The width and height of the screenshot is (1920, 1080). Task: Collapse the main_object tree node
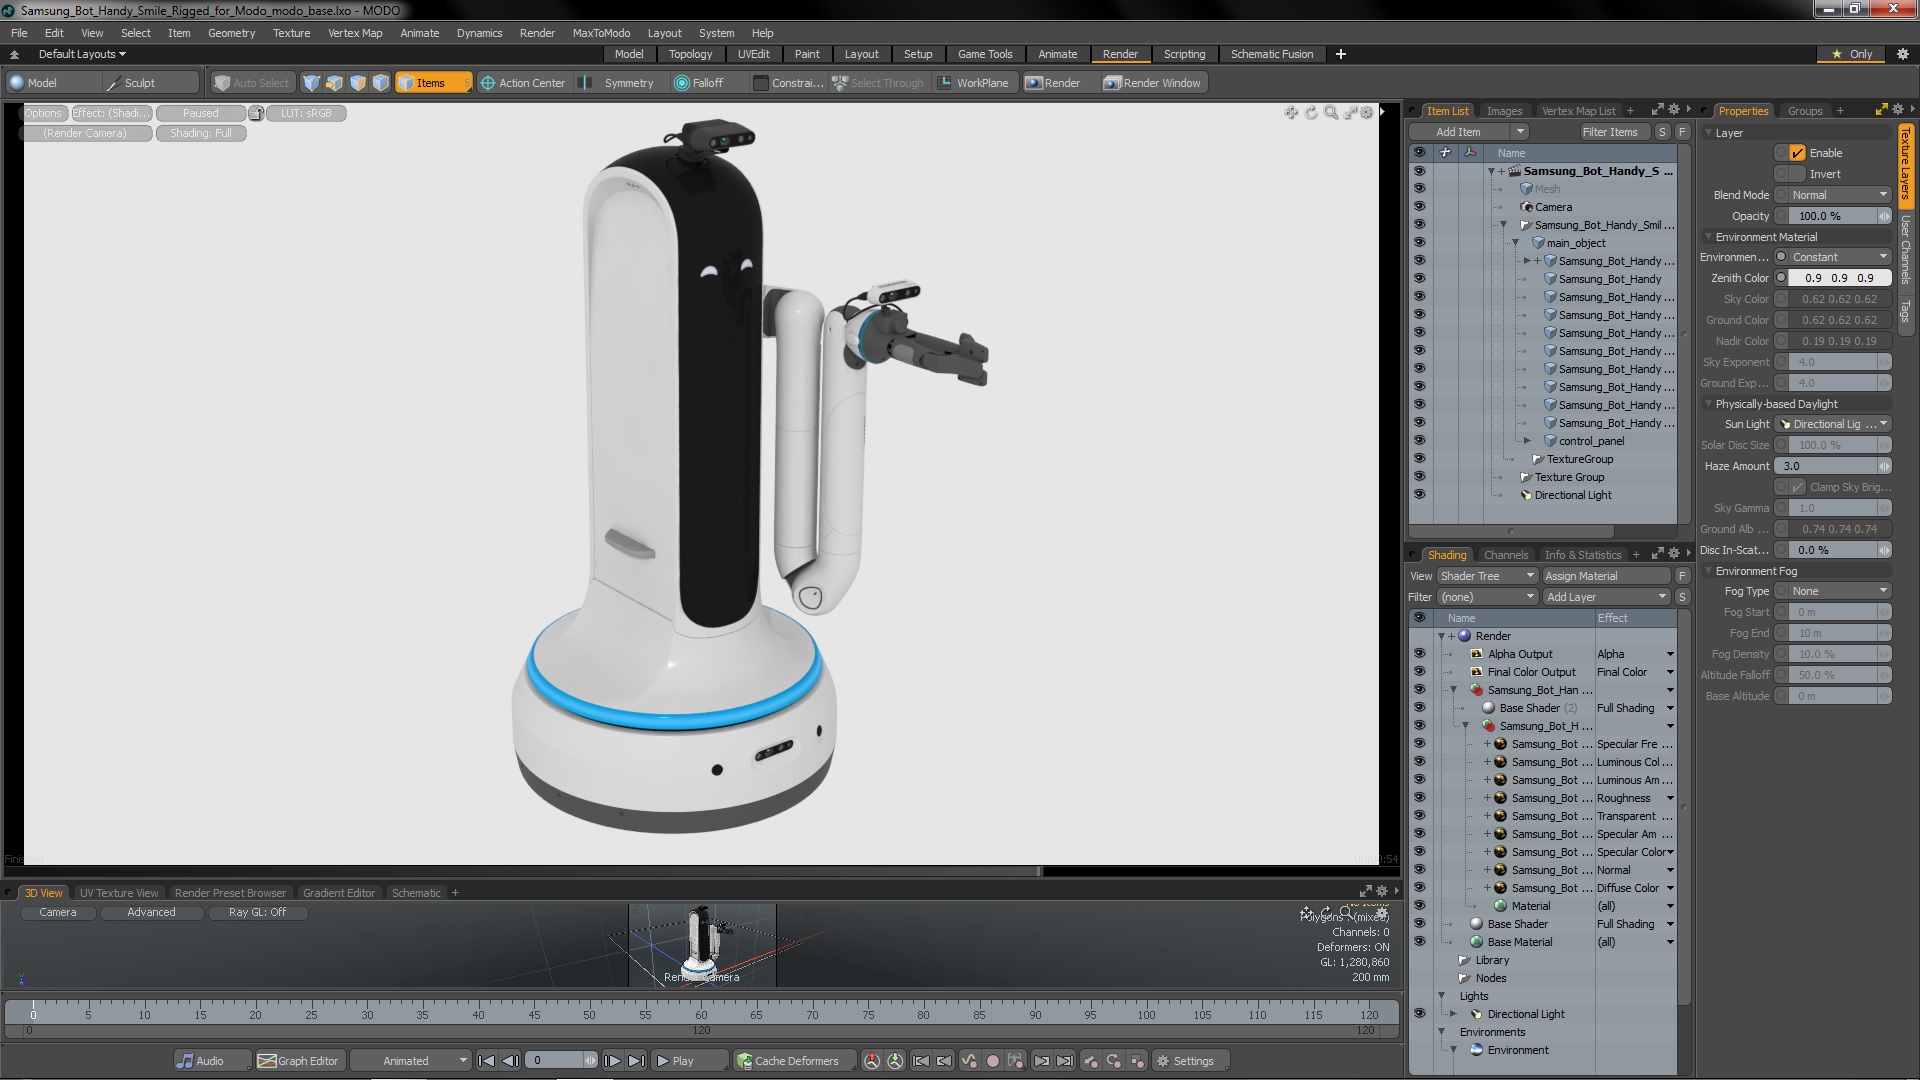click(1516, 243)
